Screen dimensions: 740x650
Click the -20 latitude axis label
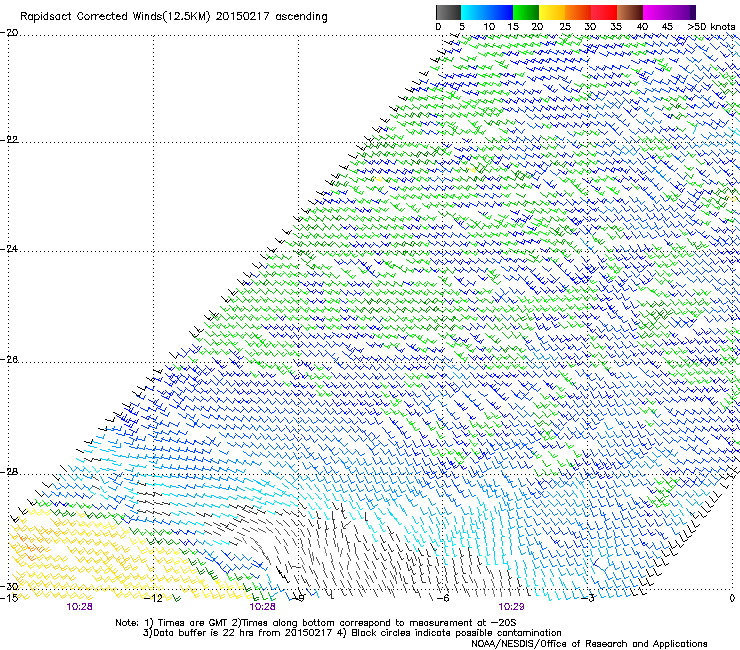click(9, 33)
